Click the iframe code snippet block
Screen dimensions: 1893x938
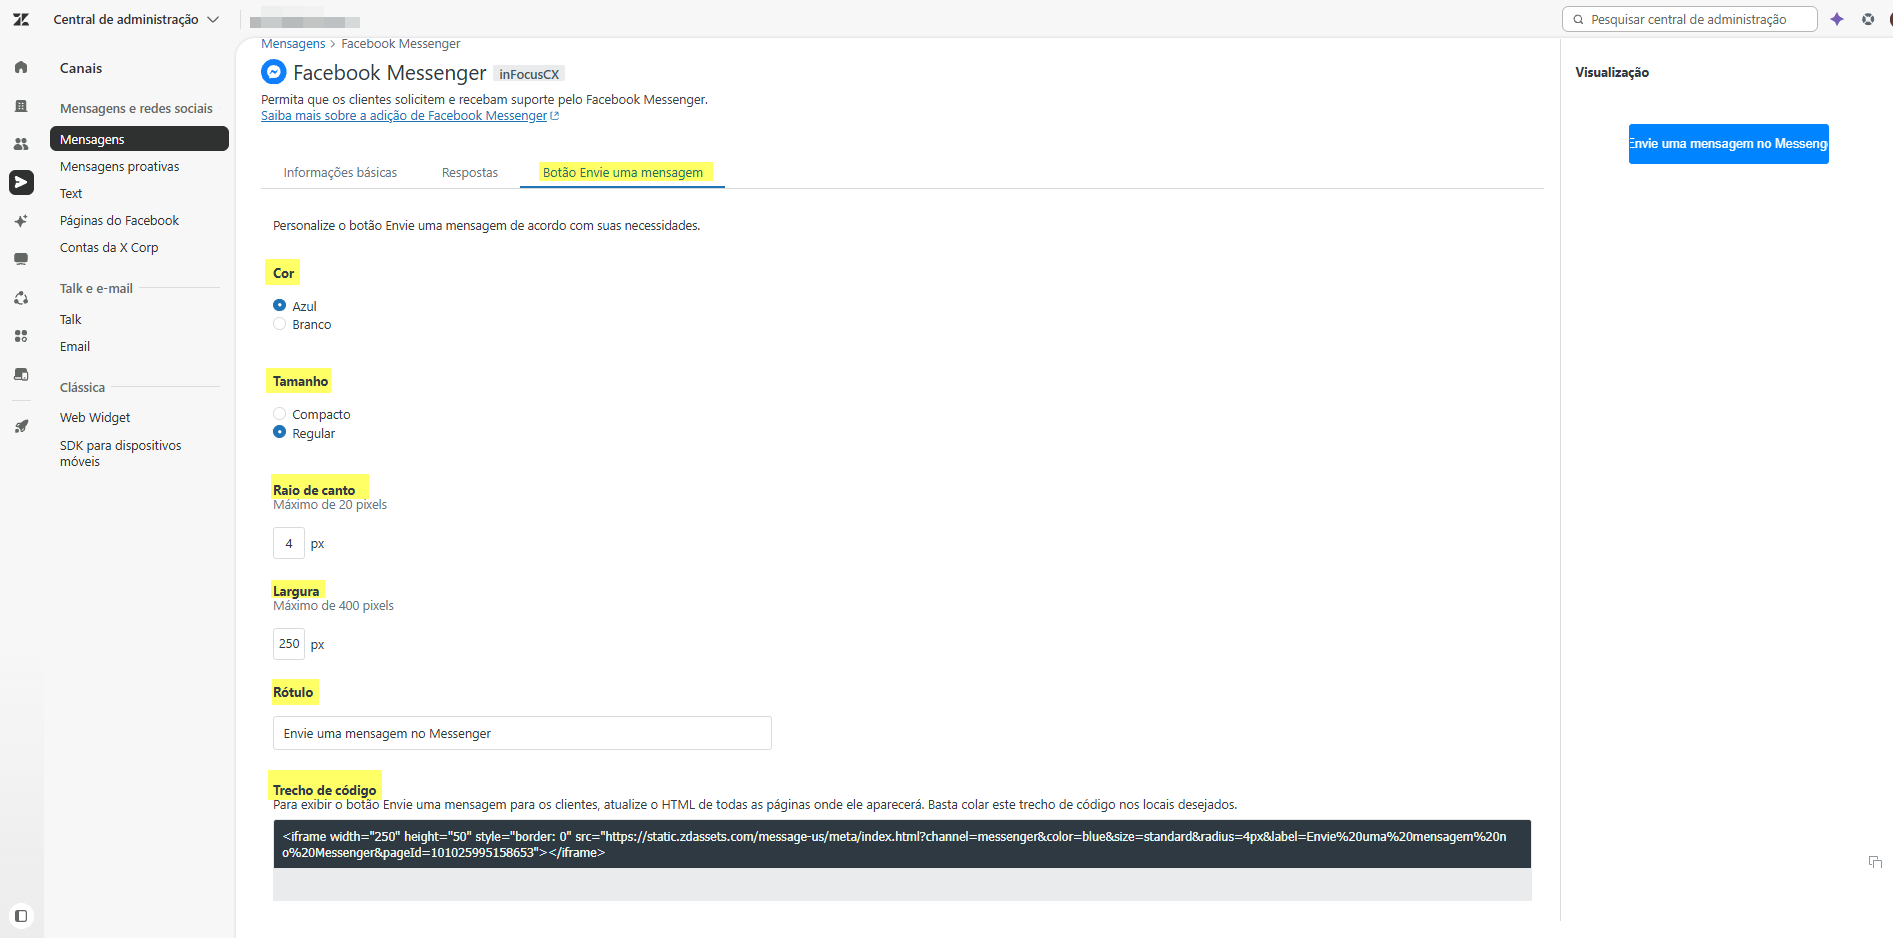pyautogui.click(x=902, y=844)
